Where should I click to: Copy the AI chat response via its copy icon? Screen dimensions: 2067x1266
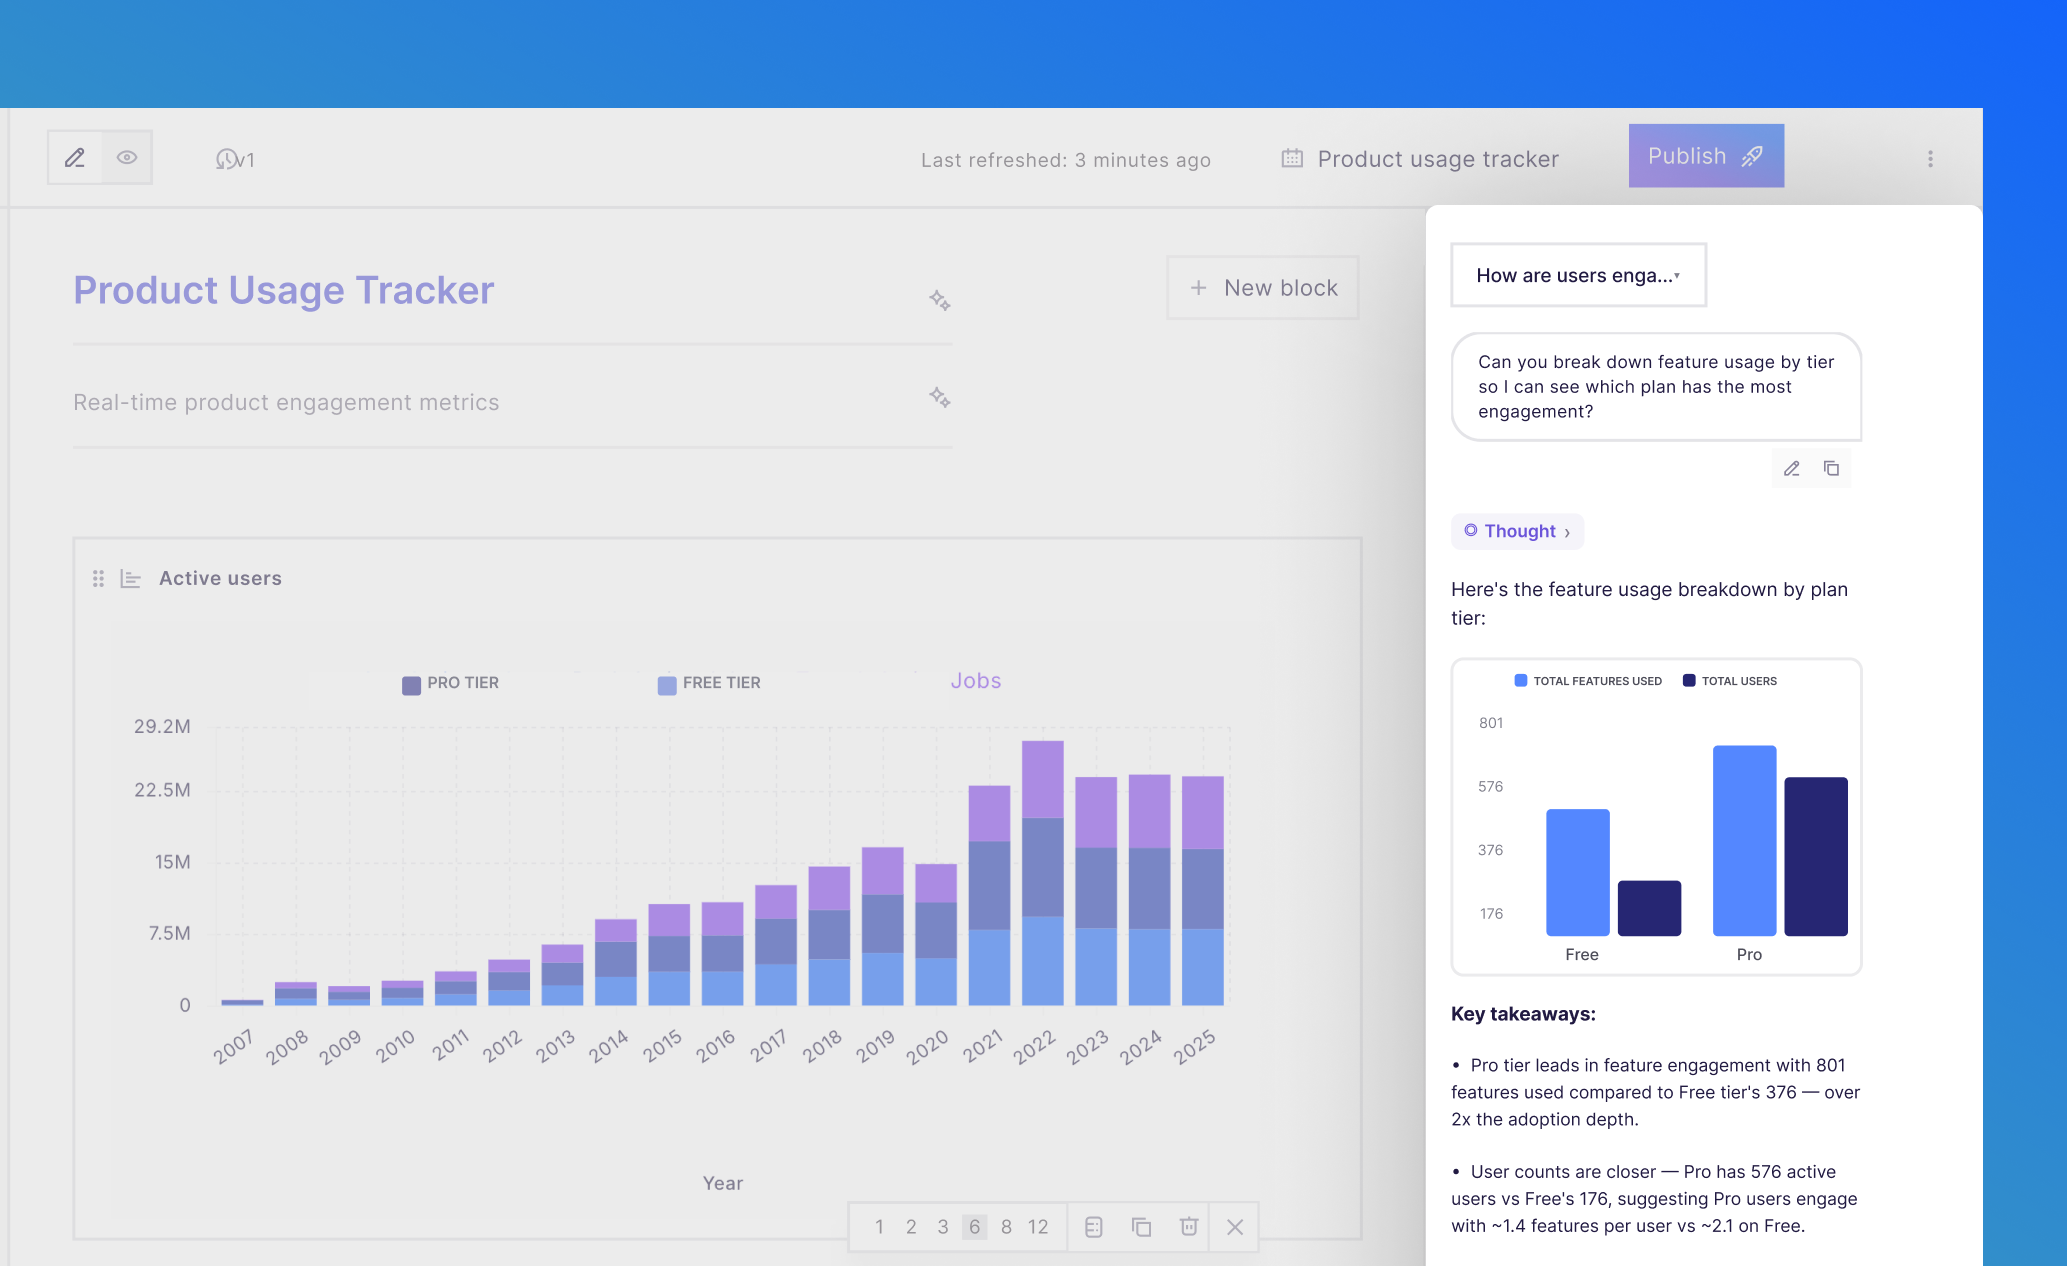(x=1832, y=468)
